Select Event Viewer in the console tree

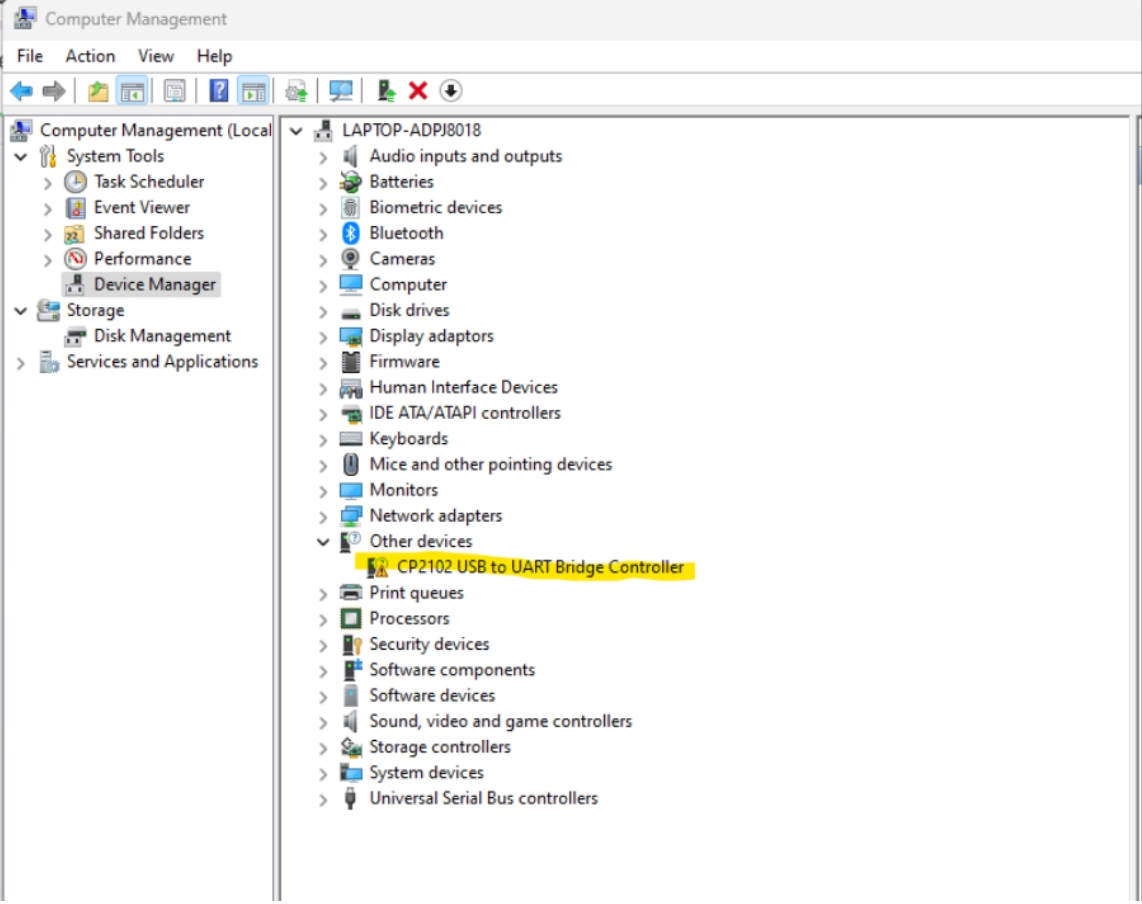[141, 207]
